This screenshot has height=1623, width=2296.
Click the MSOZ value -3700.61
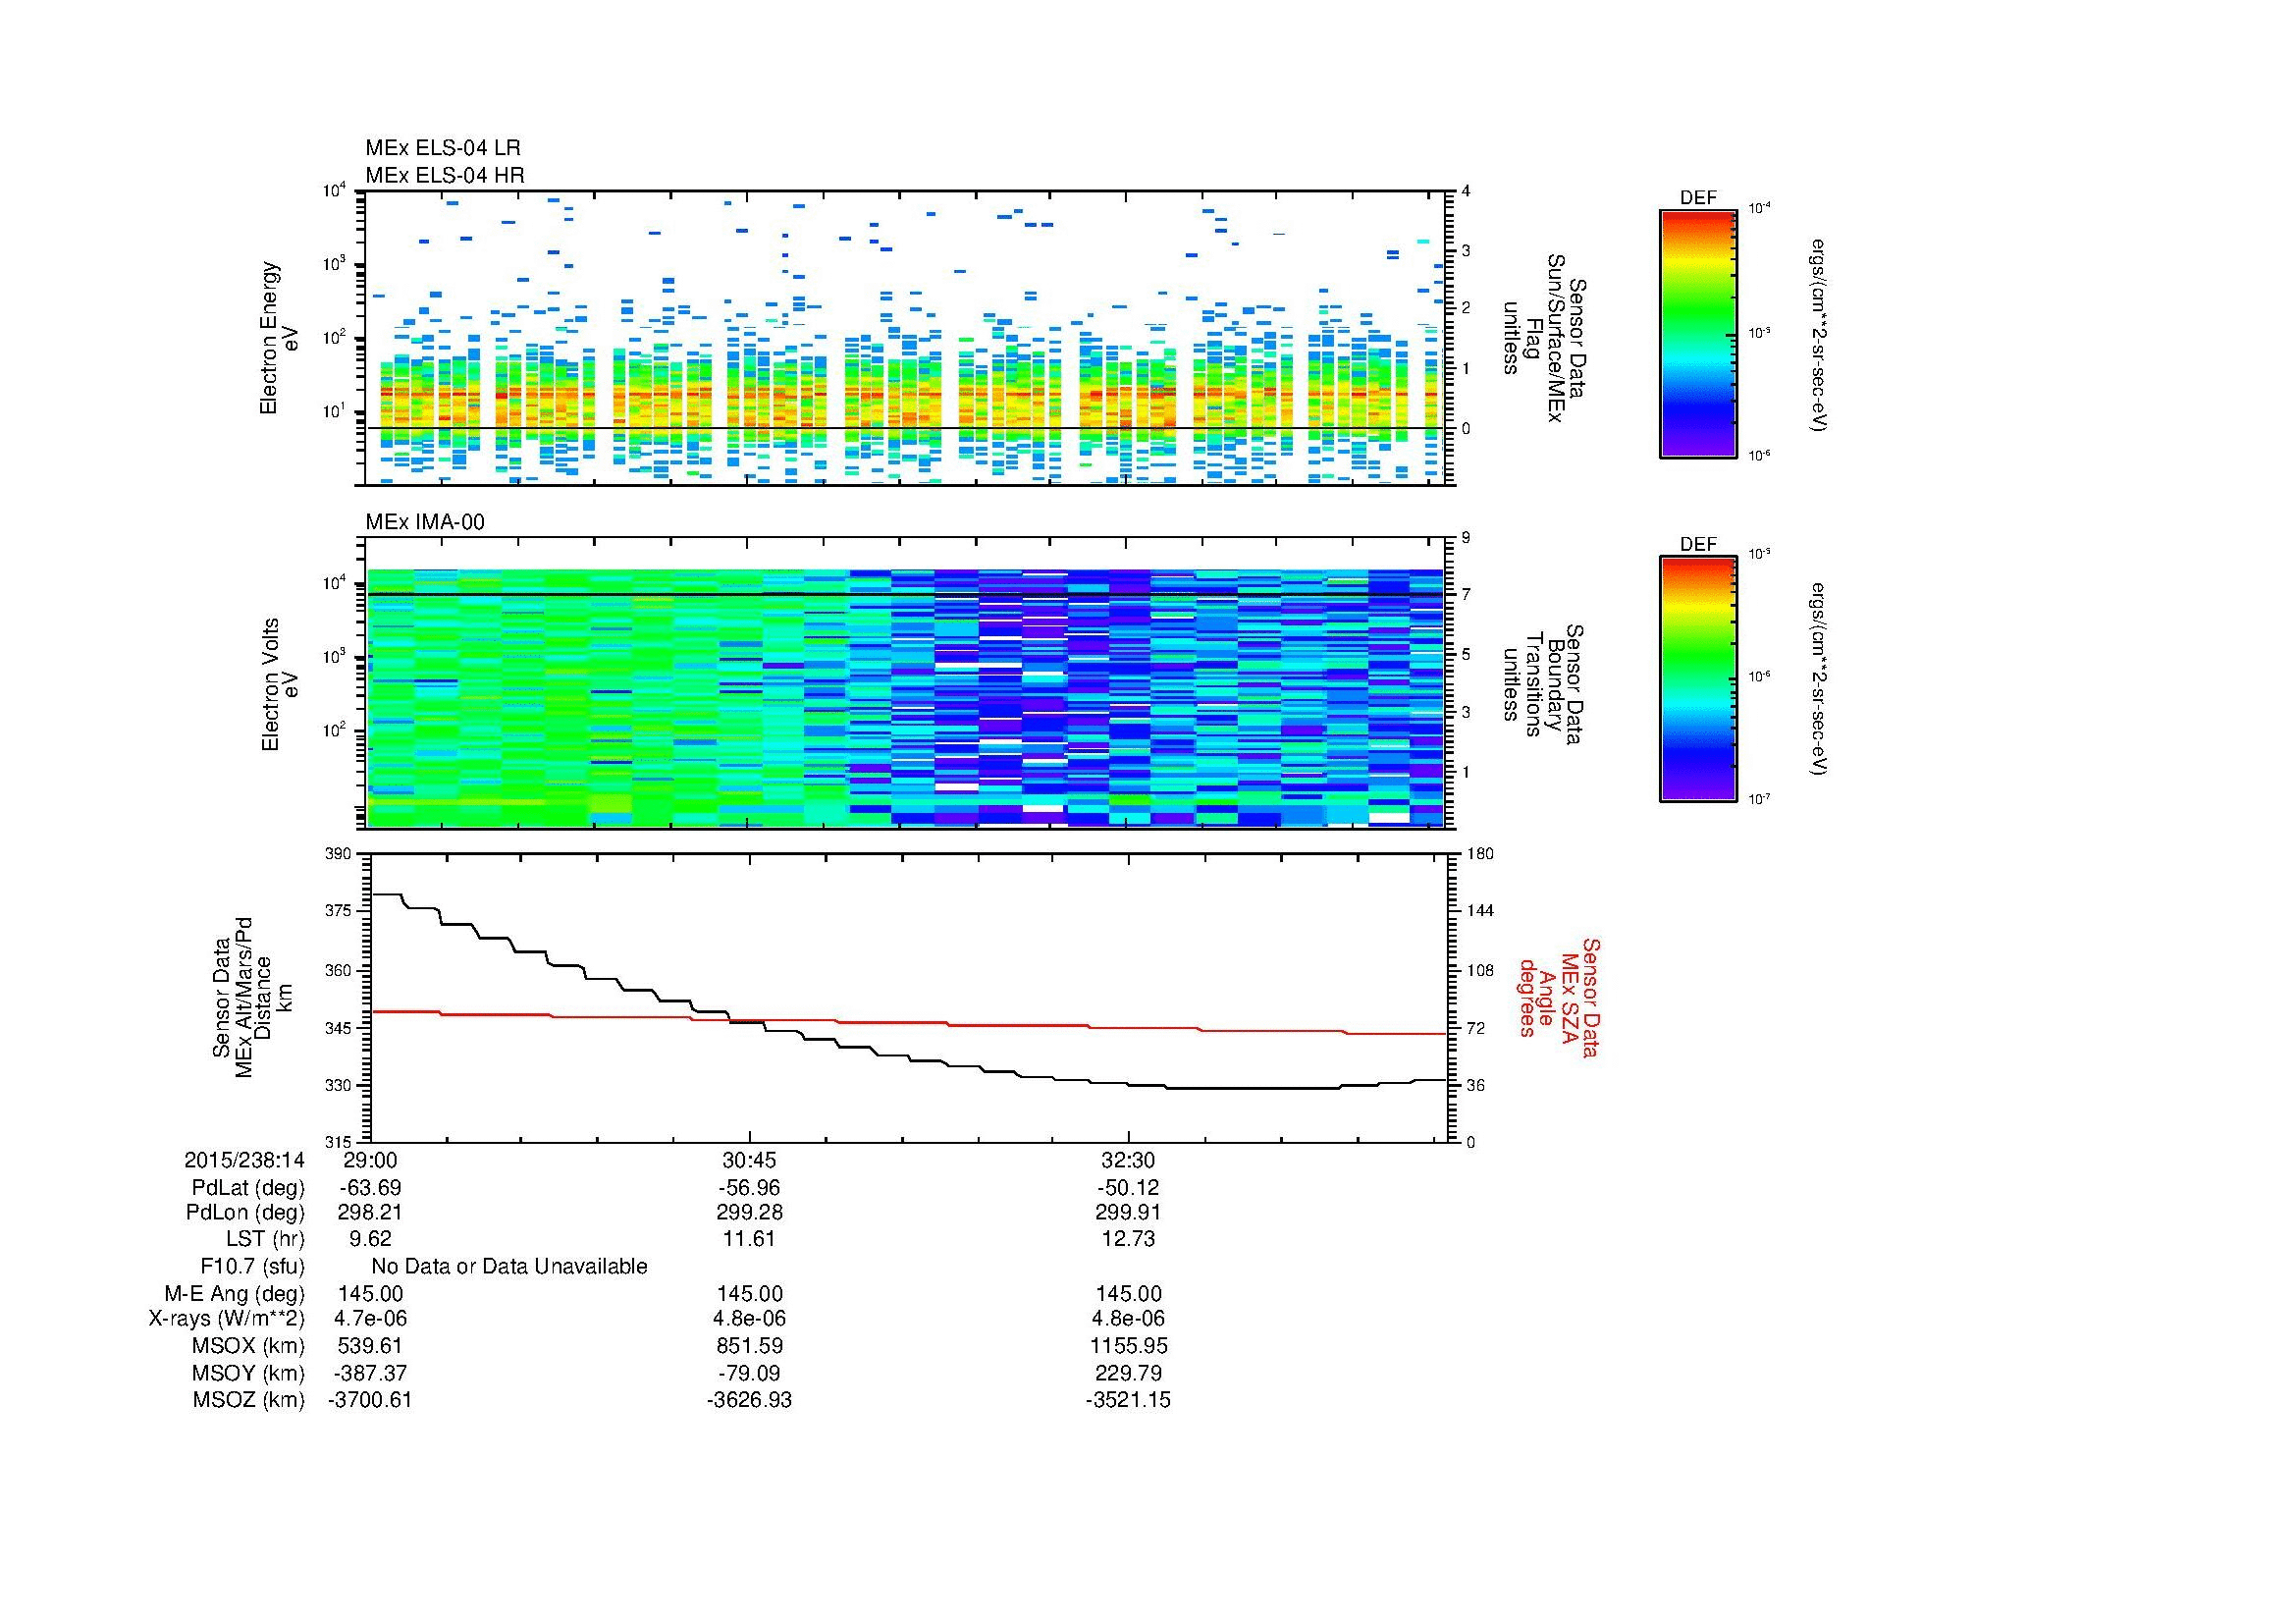(x=370, y=1400)
